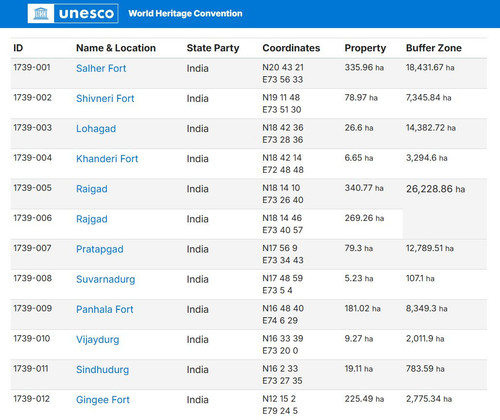Click the unesco wordmark in header

tap(86, 14)
